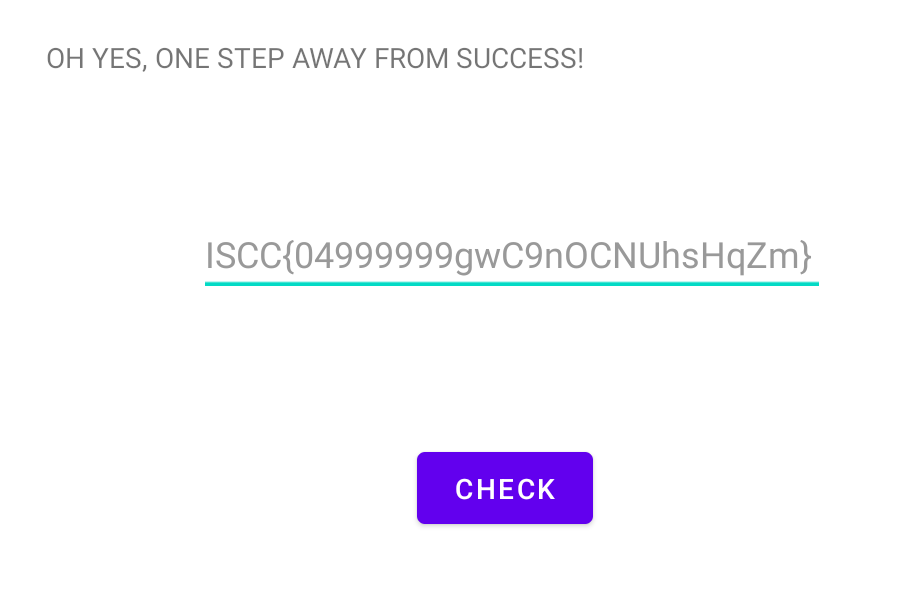Place cursor after the closing brace in field
Viewport: 923px width, 608px height.
[814, 257]
